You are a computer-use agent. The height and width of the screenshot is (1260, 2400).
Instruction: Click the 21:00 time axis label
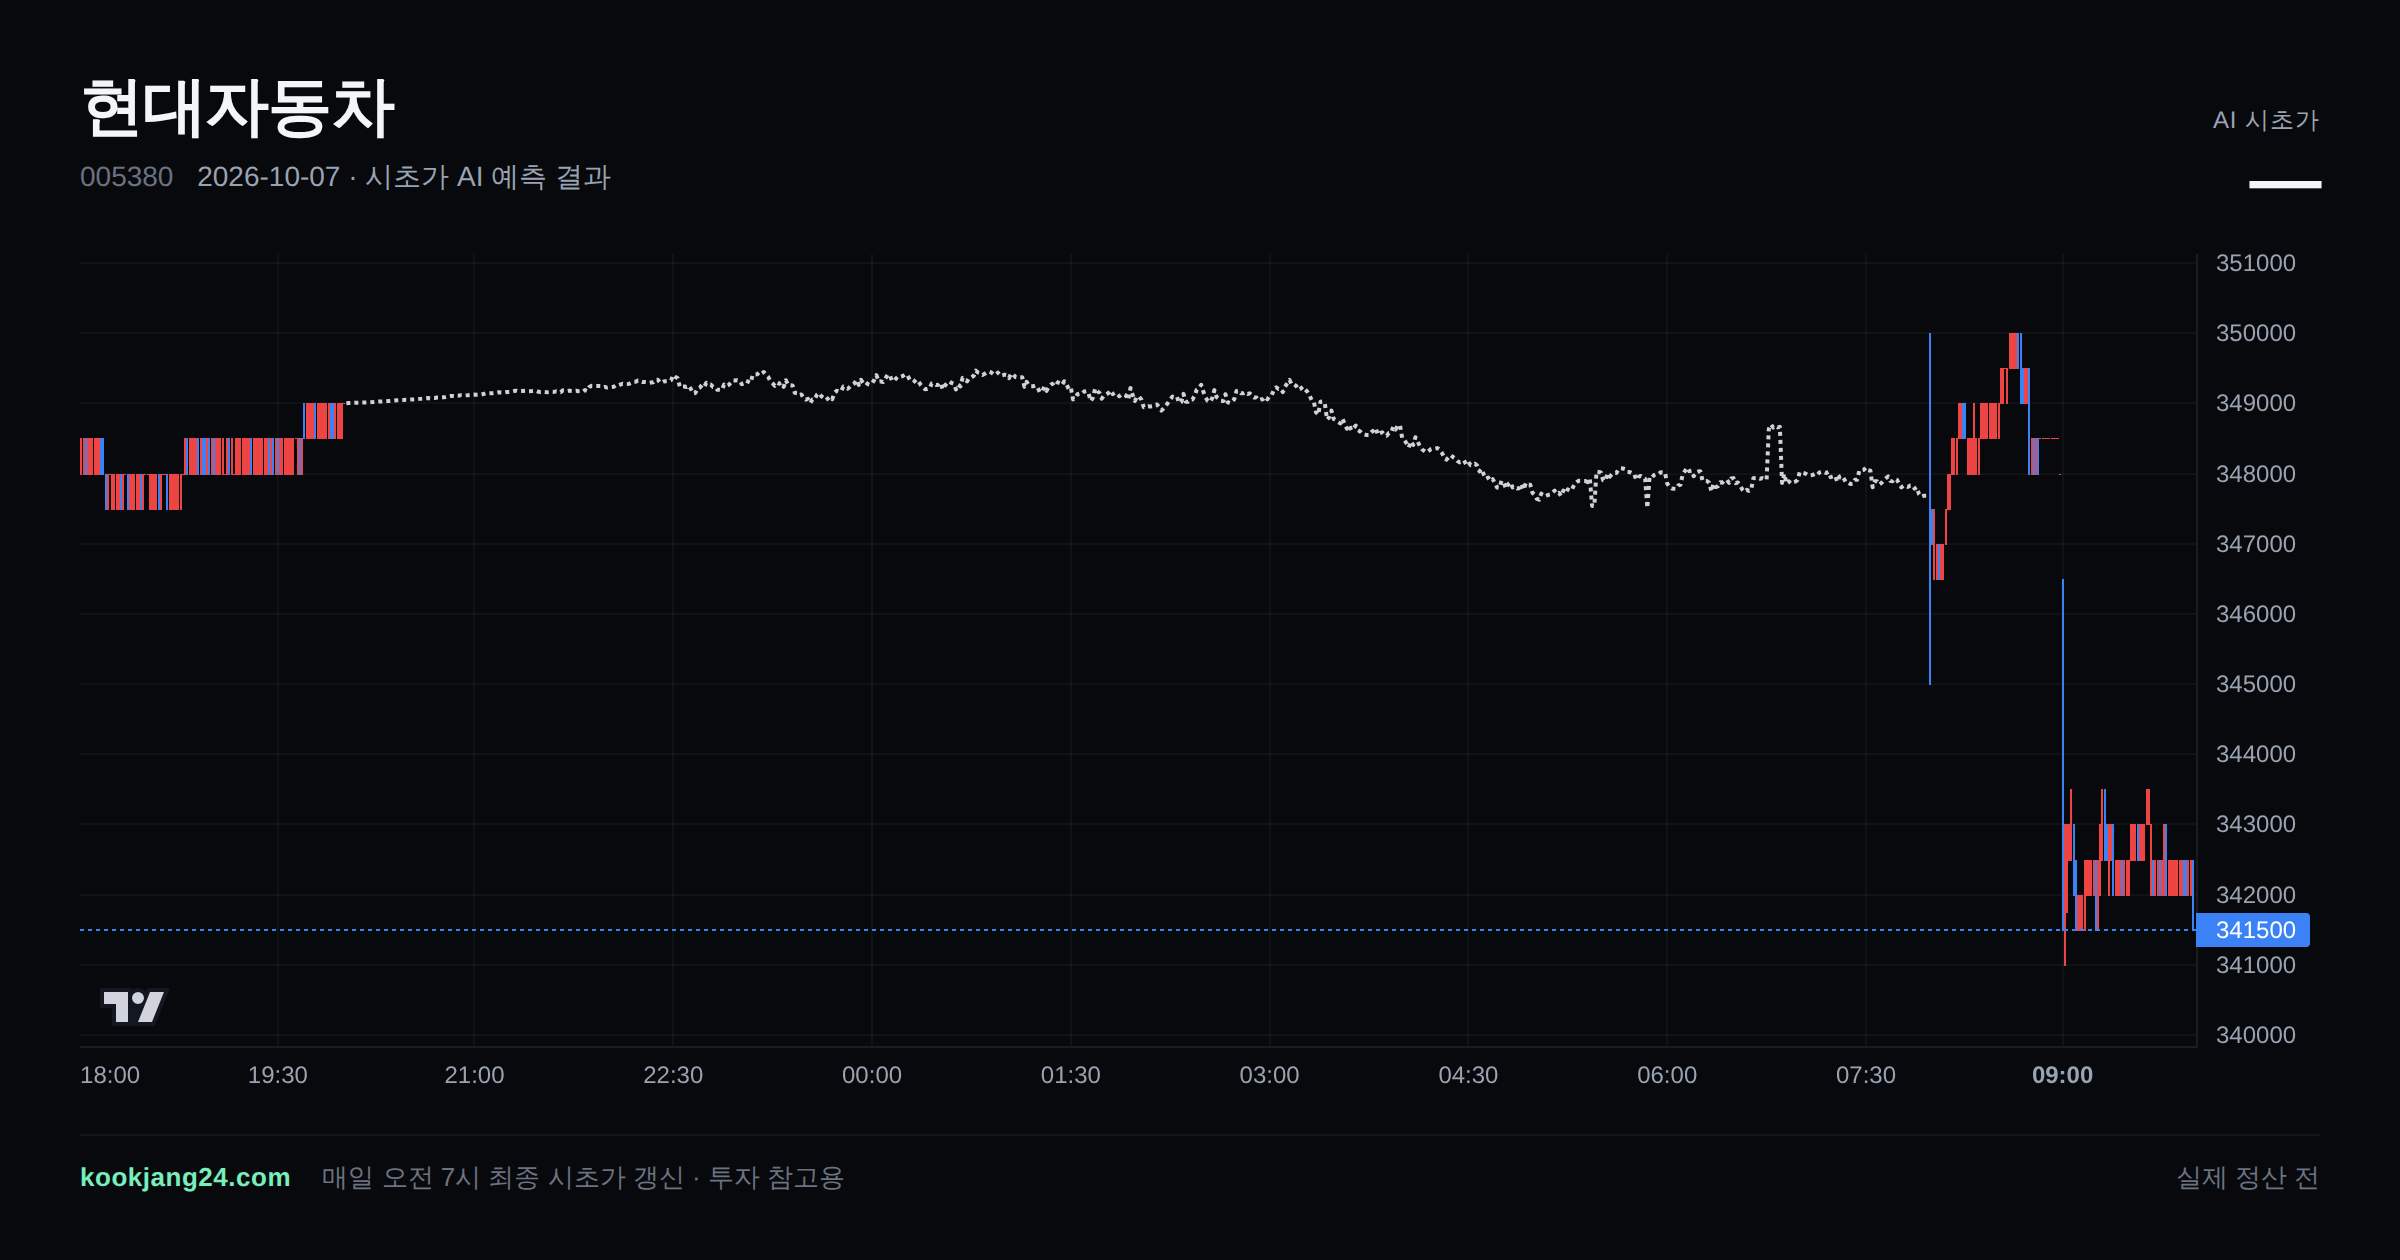click(x=474, y=1075)
